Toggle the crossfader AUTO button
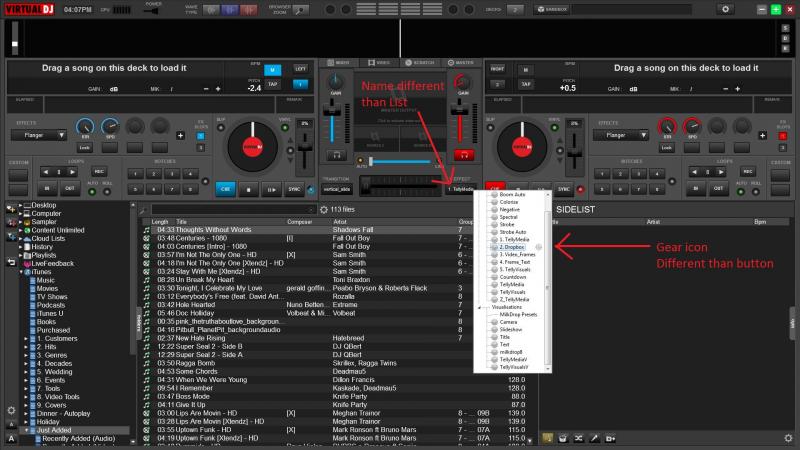800x450 pixels. (x=360, y=161)
